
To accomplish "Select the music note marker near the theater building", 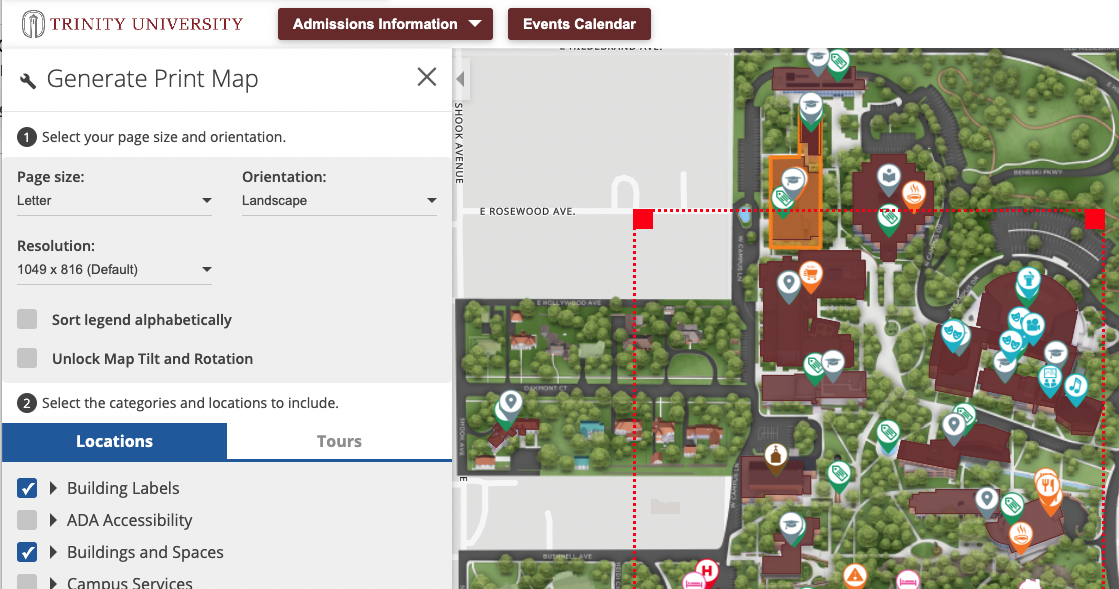I will 1076,385.
